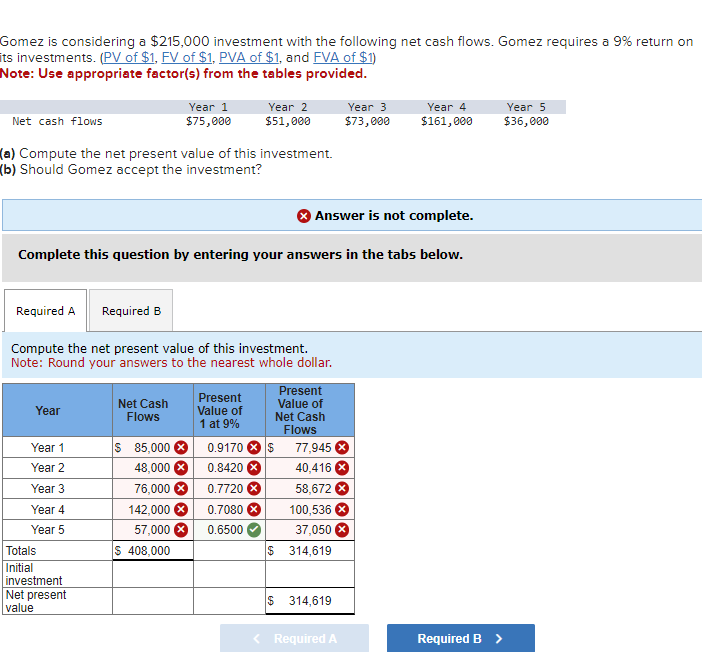Click red X icon next to 0.8420

click(254, 468)
